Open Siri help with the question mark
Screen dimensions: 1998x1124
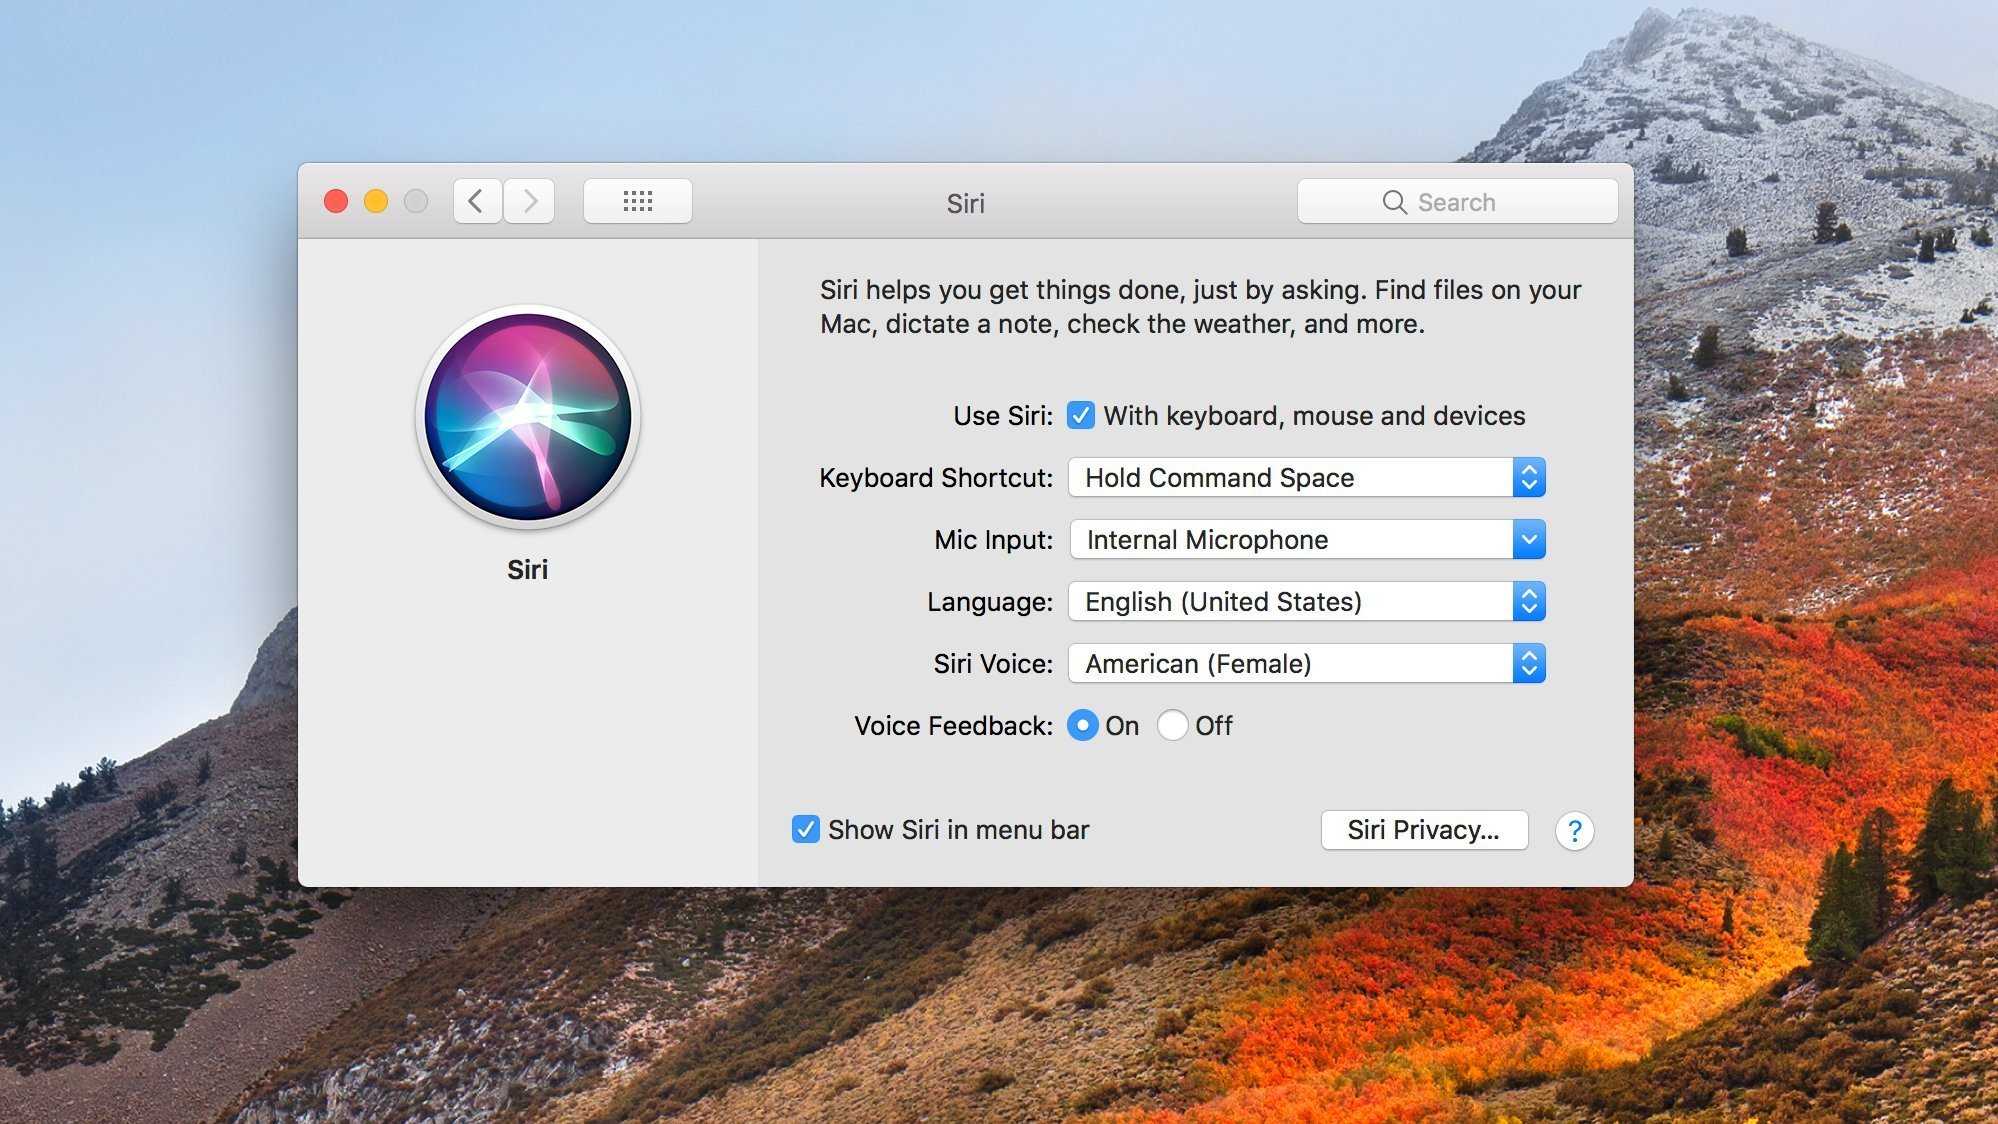(1574, 830)
